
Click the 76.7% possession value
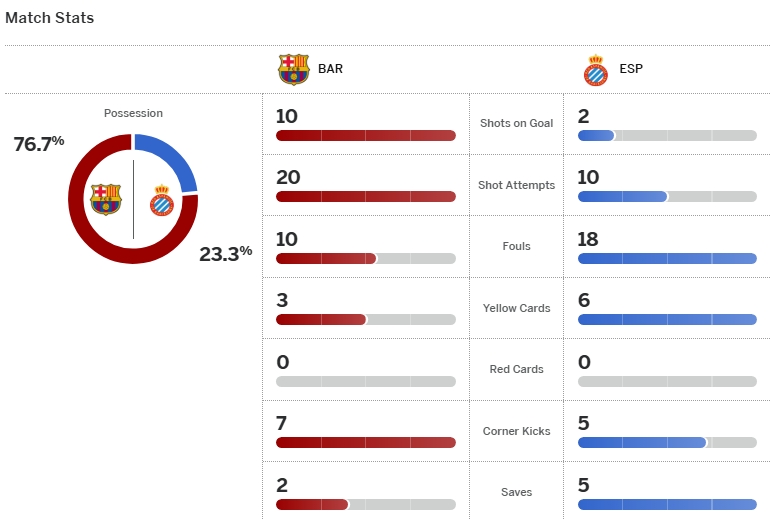coord(38,144)
